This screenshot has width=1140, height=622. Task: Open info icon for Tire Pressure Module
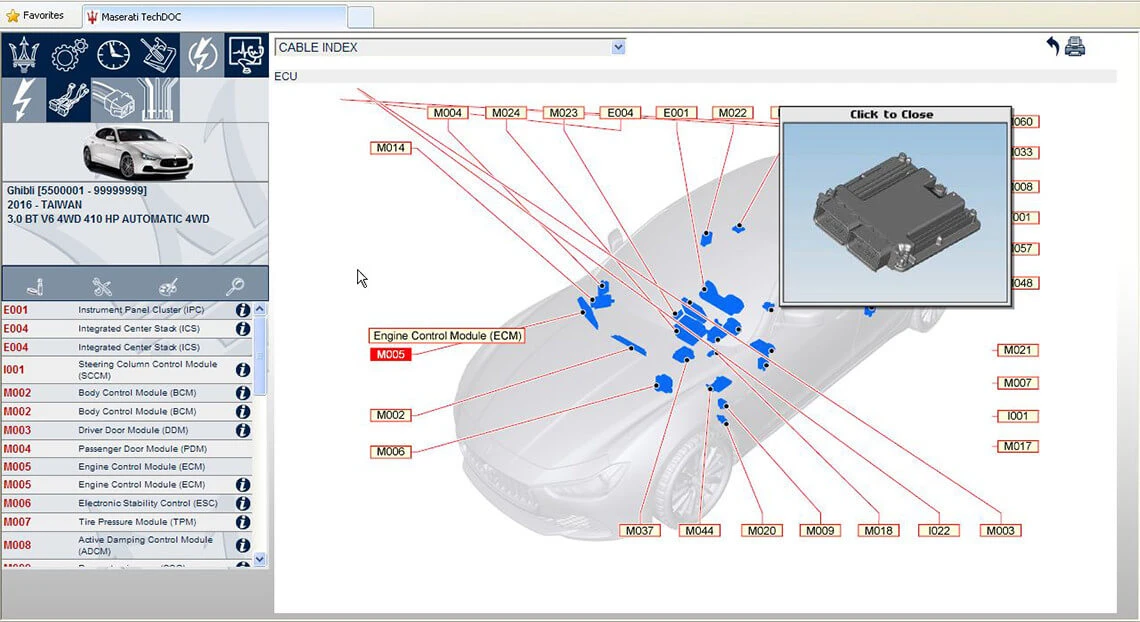point(243,522)
